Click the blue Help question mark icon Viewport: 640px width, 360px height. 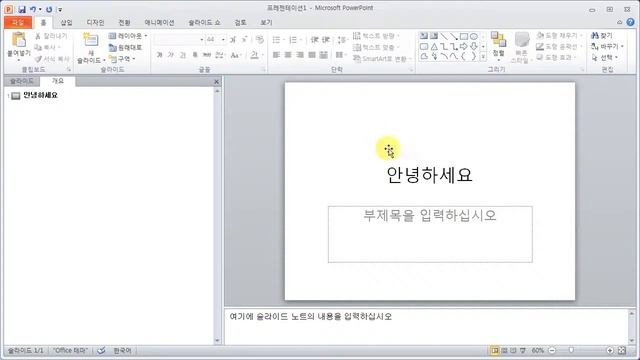[x=631, y=22]
